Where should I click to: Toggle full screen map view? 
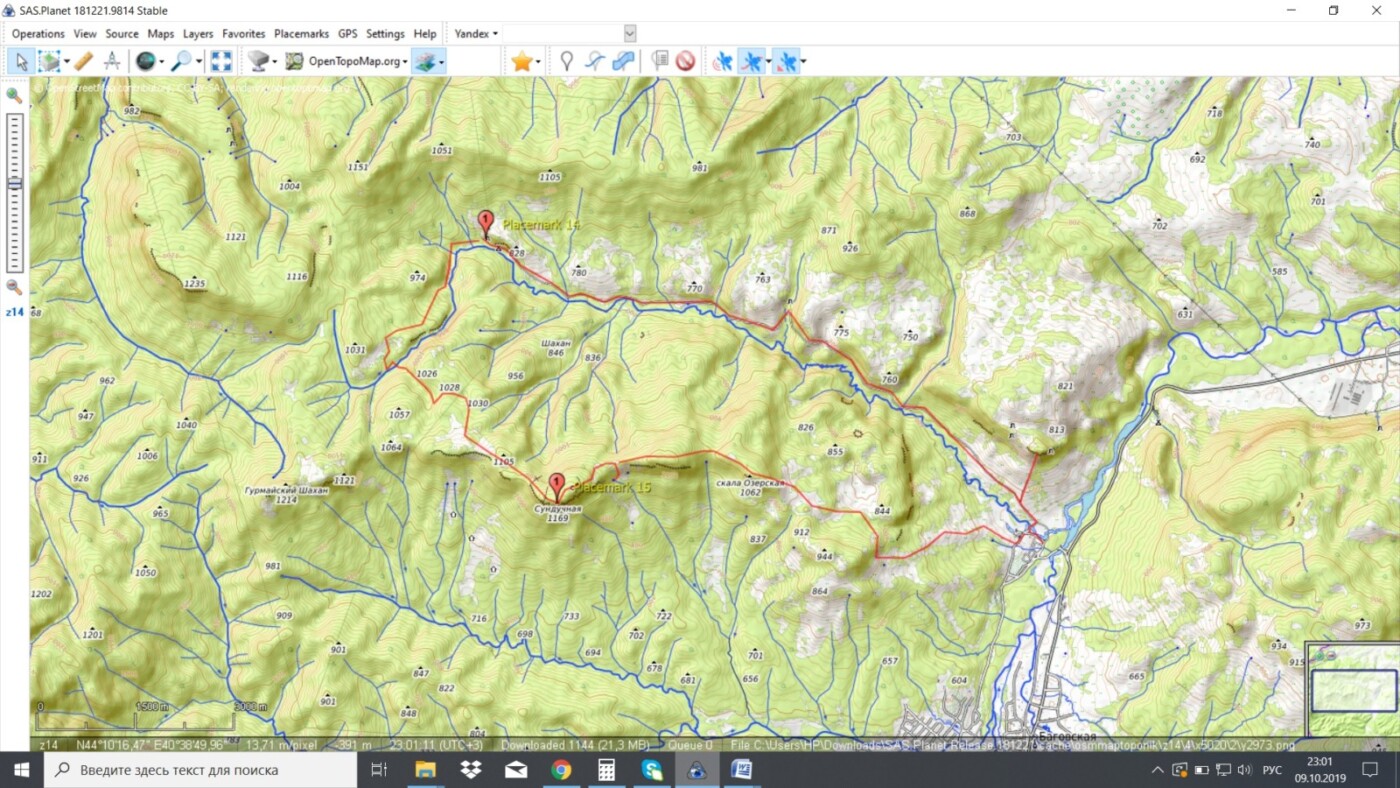(221, 62)
